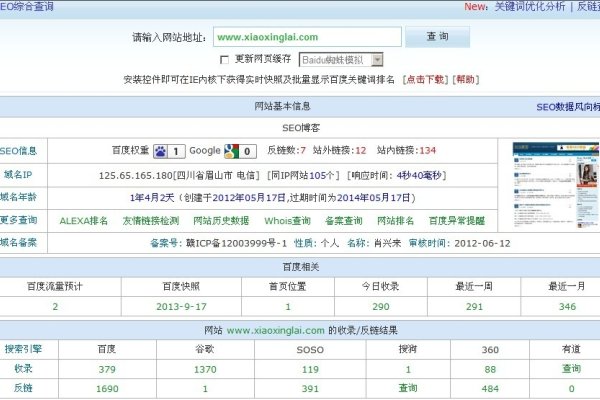Click the 搜狗 反链 查询 link
This screenshot has width=600, height=400.
[x=408, y=388]
